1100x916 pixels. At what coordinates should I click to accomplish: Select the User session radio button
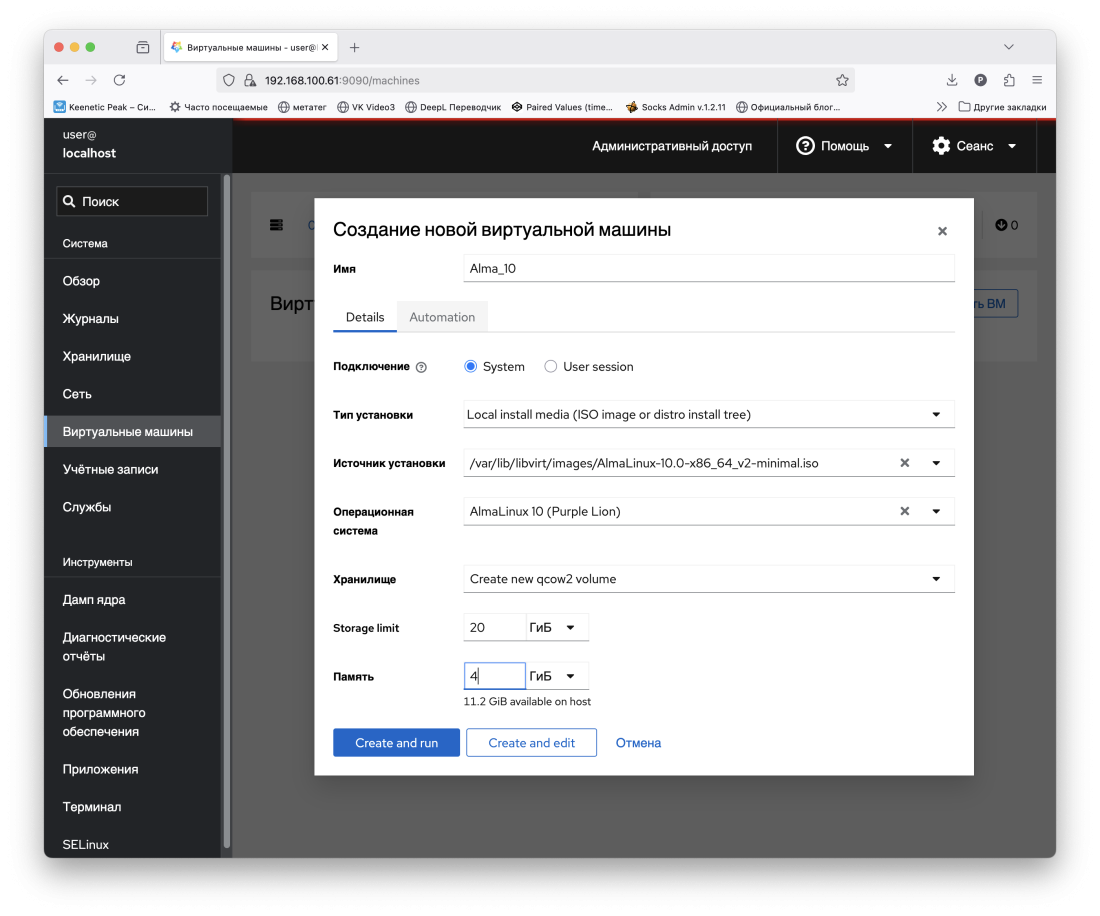tap(551, 367)
